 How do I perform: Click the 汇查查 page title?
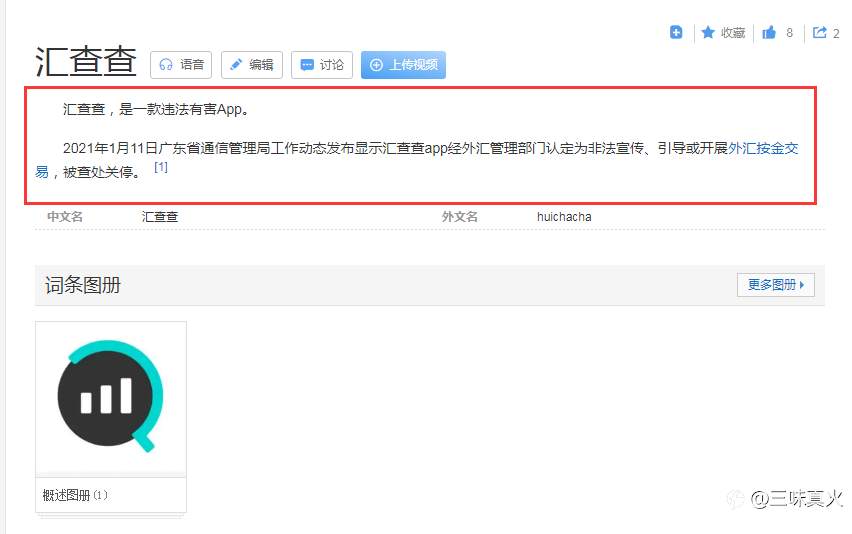pyautogui.click(x=86, y=61)
